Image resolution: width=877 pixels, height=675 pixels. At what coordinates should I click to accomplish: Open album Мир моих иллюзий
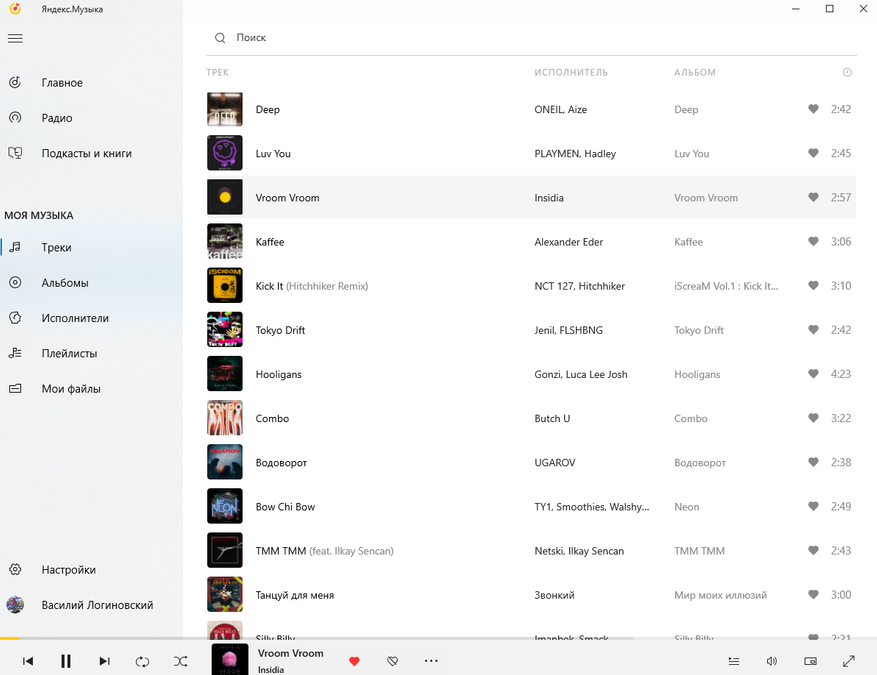[x=720, y=596]
